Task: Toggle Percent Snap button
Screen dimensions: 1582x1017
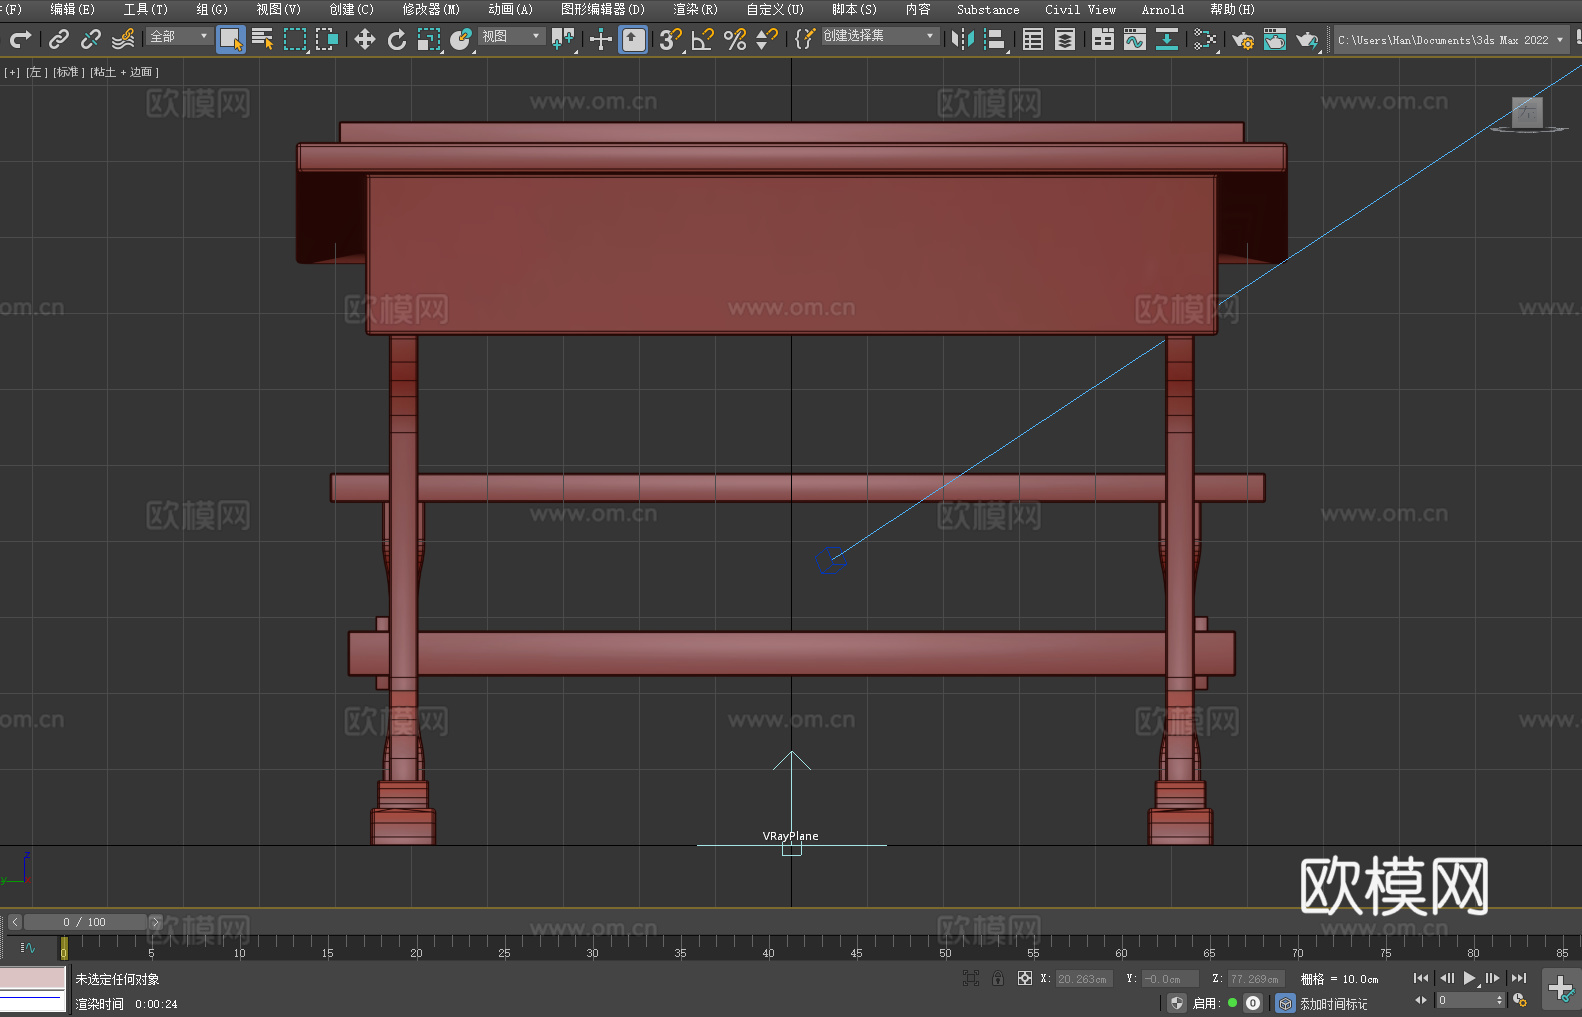Action: click(735, 39)
